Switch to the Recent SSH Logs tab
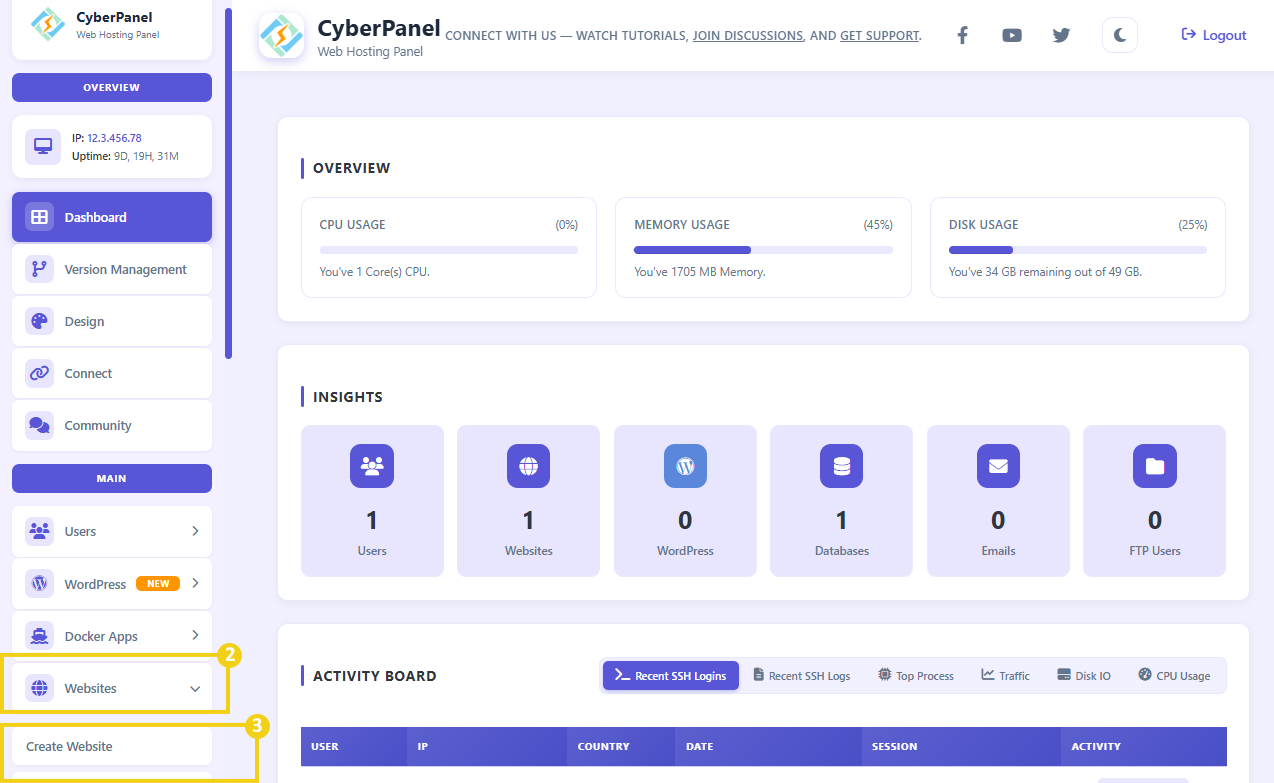Image resolution: width=1274 pixels, height=783 pixels. pos(801,675)
